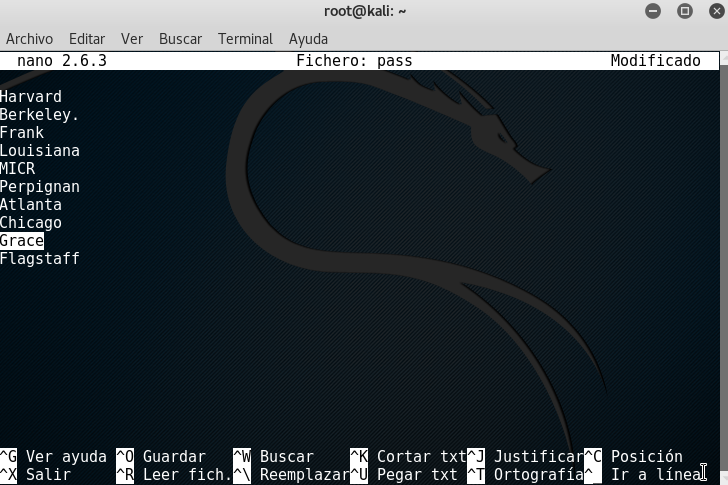Viewport: 728px width, 485px height.
Task: Click on the Harvard line
Action: pyautogui.click(x=31, y=97)
